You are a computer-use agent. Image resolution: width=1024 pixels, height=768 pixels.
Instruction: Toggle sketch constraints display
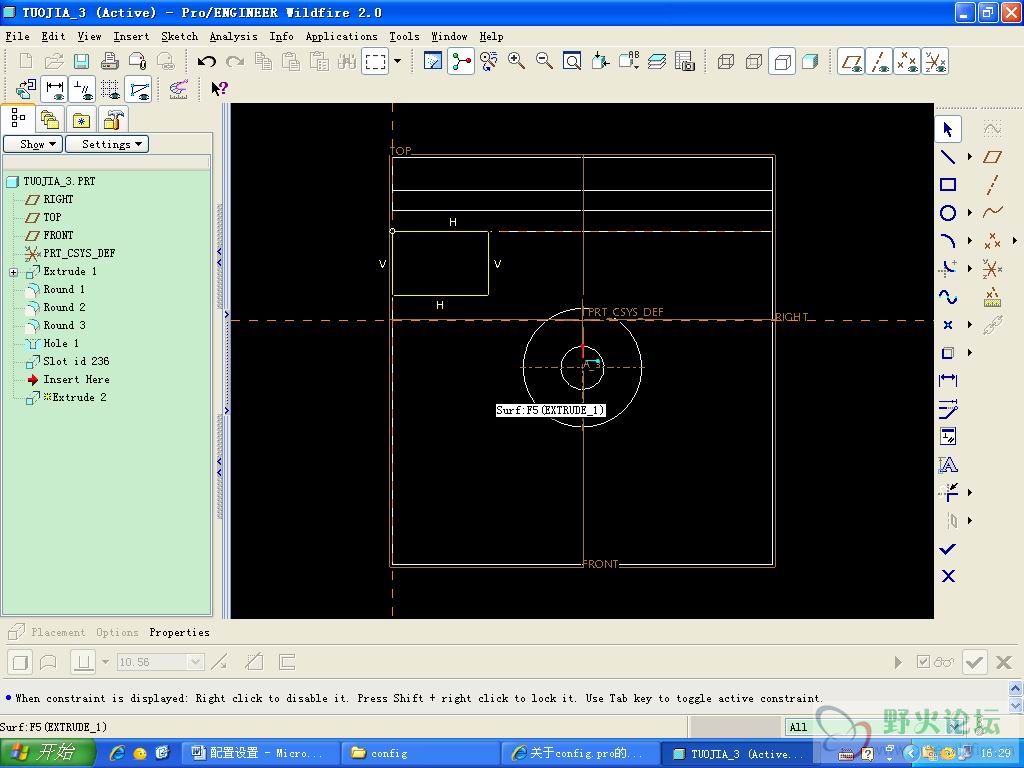[x=82, y=88]
